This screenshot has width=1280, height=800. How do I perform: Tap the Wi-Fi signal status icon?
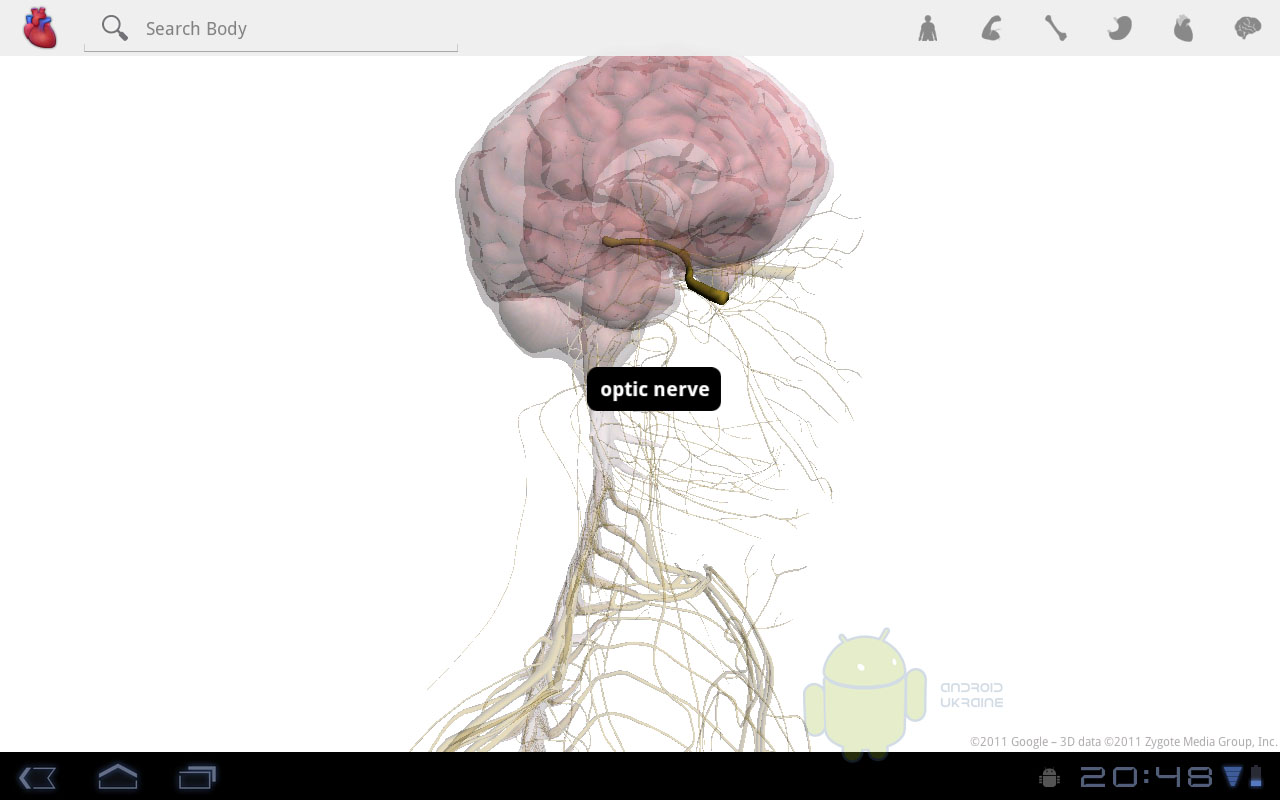coord(1232,777)
